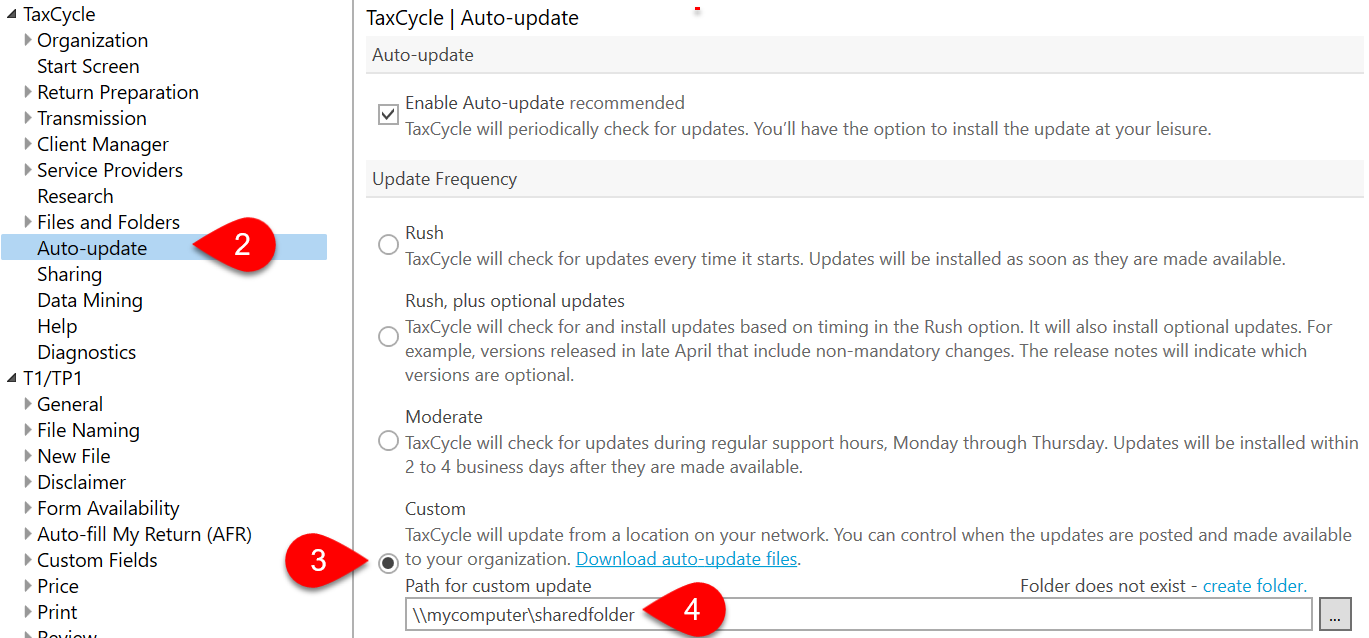Click the custom update path field
The width and height of the screenshot is (1369, 638).
click(700, 612)
